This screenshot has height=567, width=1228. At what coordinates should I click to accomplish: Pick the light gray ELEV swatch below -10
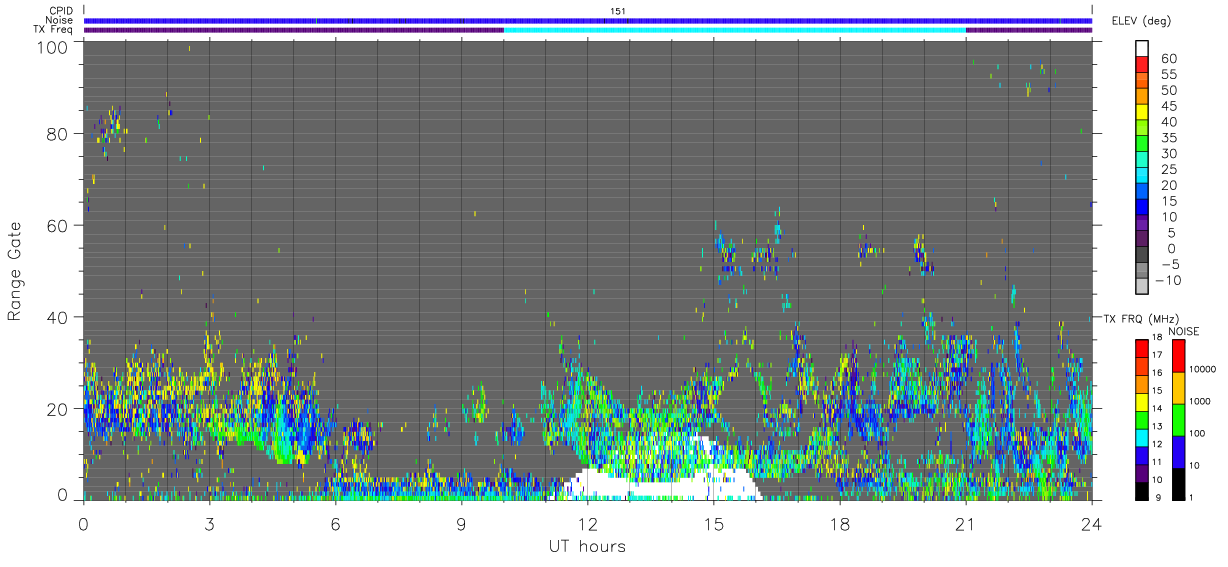pos(1142,288)
